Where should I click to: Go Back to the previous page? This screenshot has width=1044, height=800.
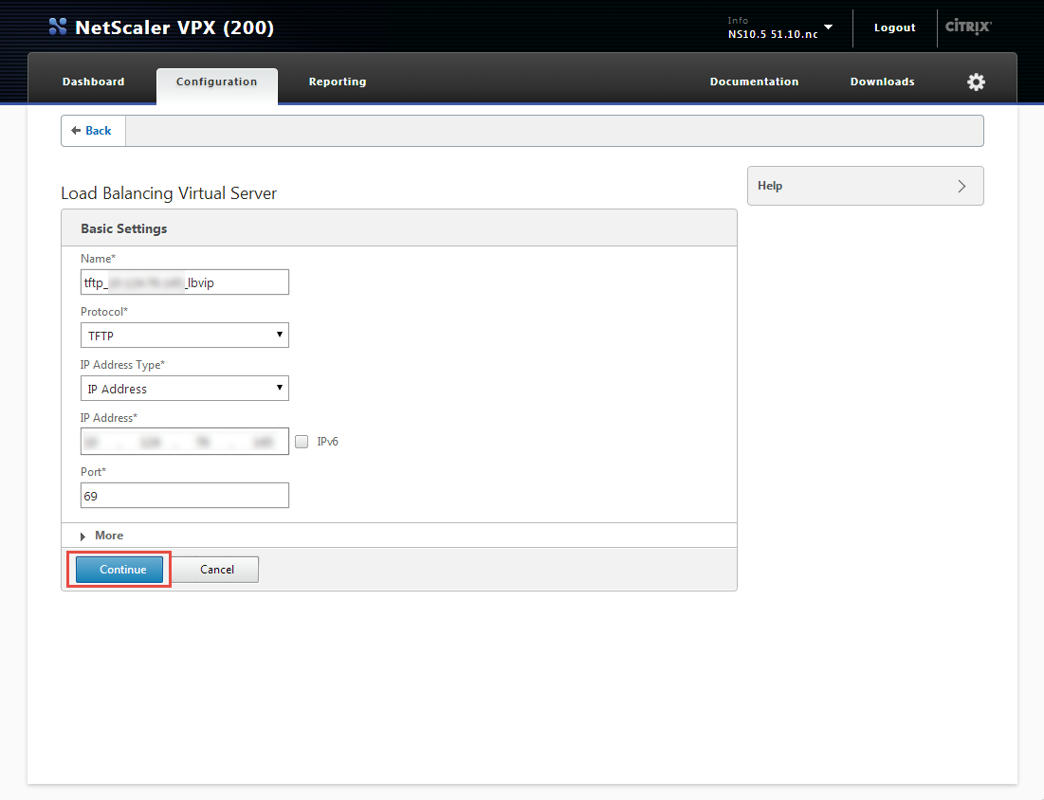pyautogui.click(x=92, y=131)
